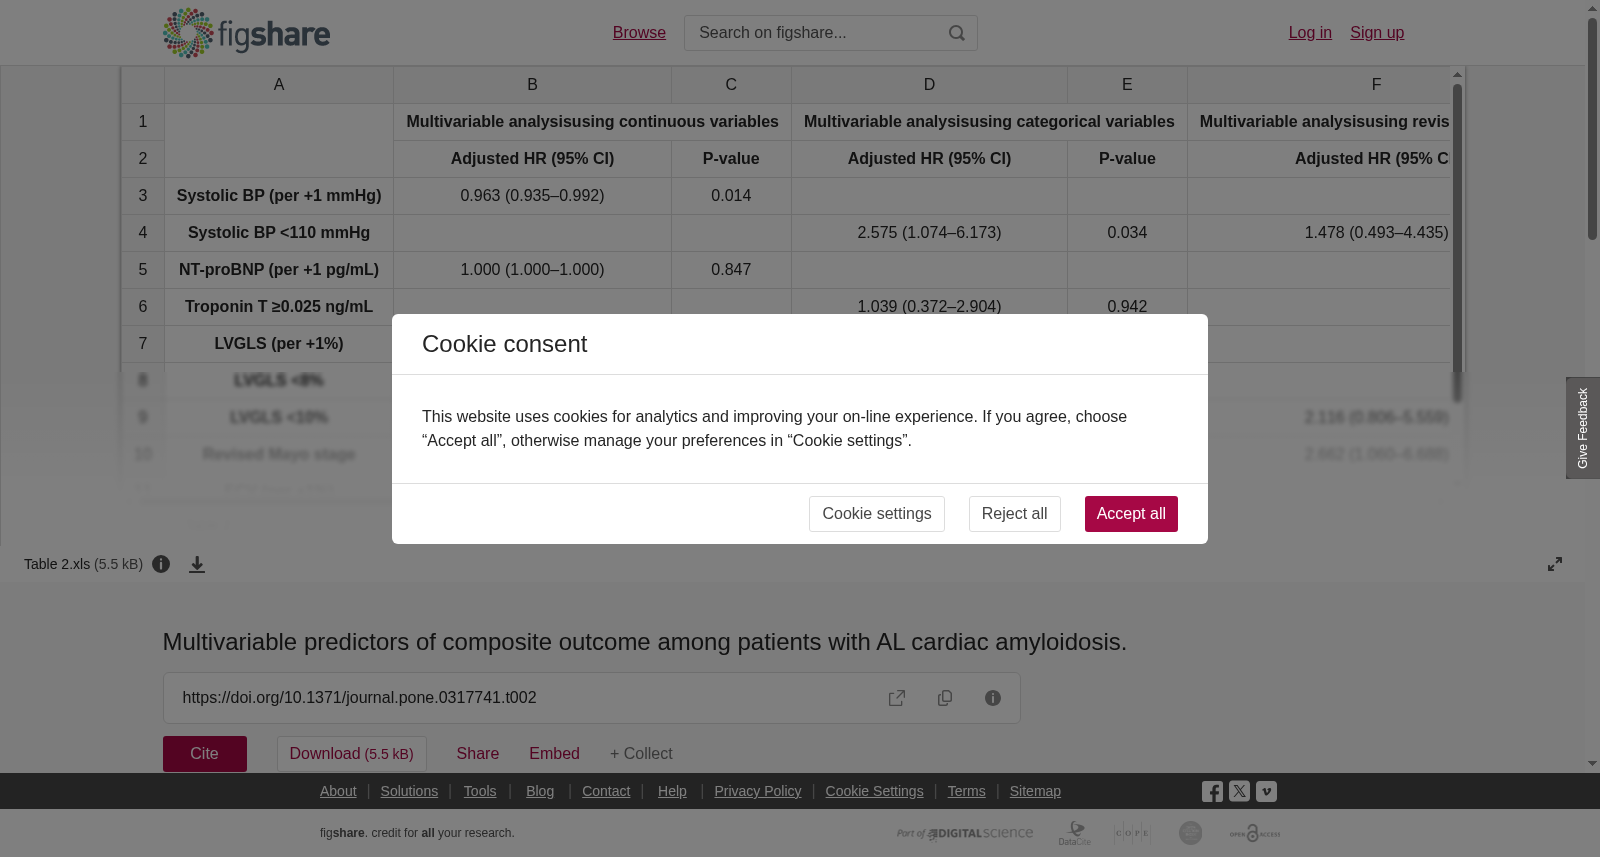The height and width of the screenshot is (857, 1600).
Task: Click the Cite button
Action: click(x=205, y=754)
